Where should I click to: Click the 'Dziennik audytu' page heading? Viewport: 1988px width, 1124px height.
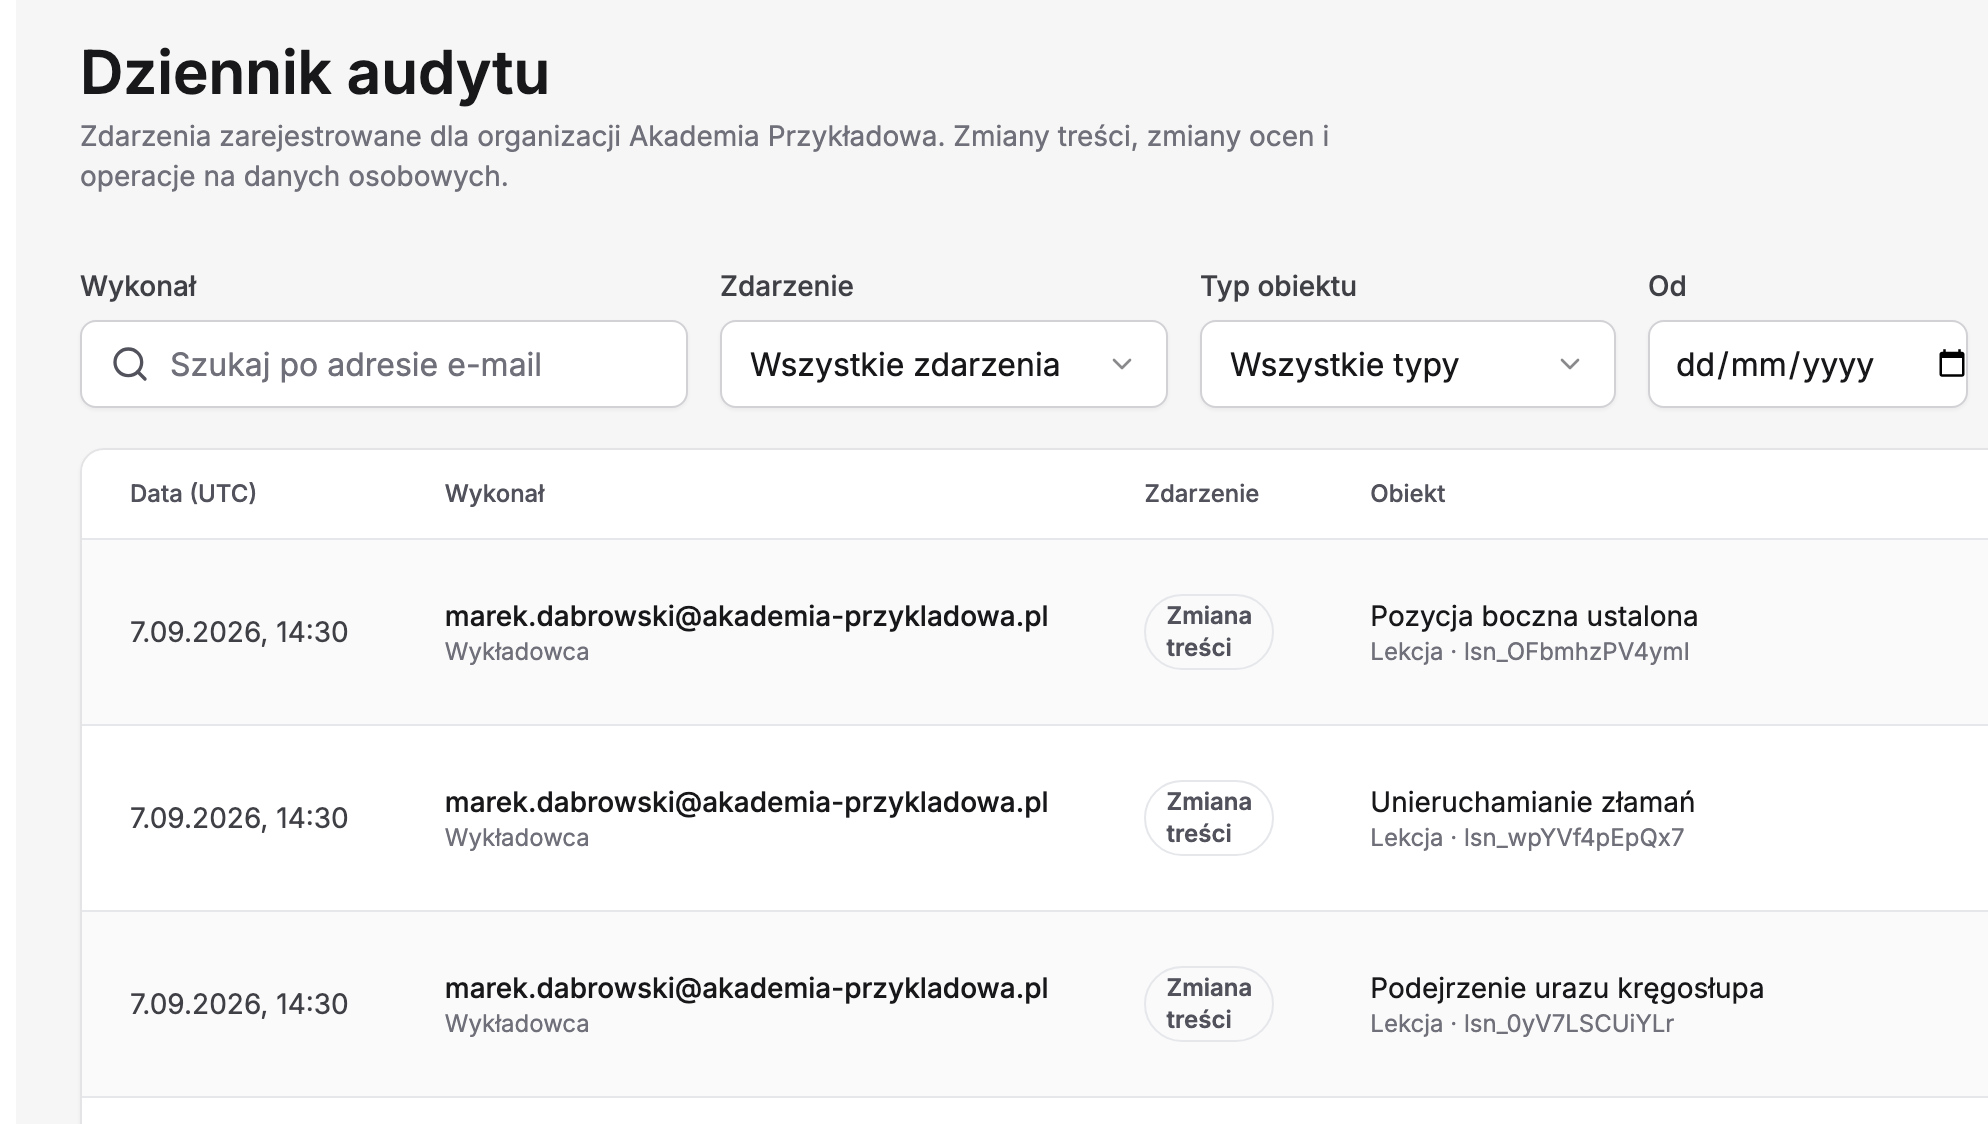pyautogui.click(x=315, y=72)
